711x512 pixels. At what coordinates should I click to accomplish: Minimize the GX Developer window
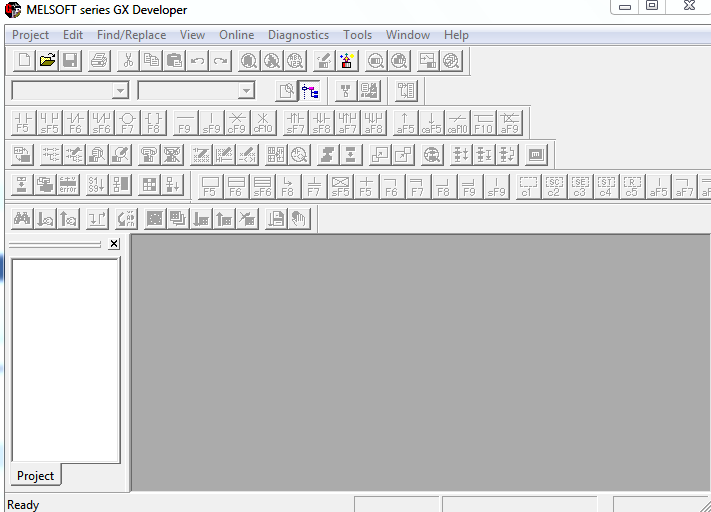point(625,6)
